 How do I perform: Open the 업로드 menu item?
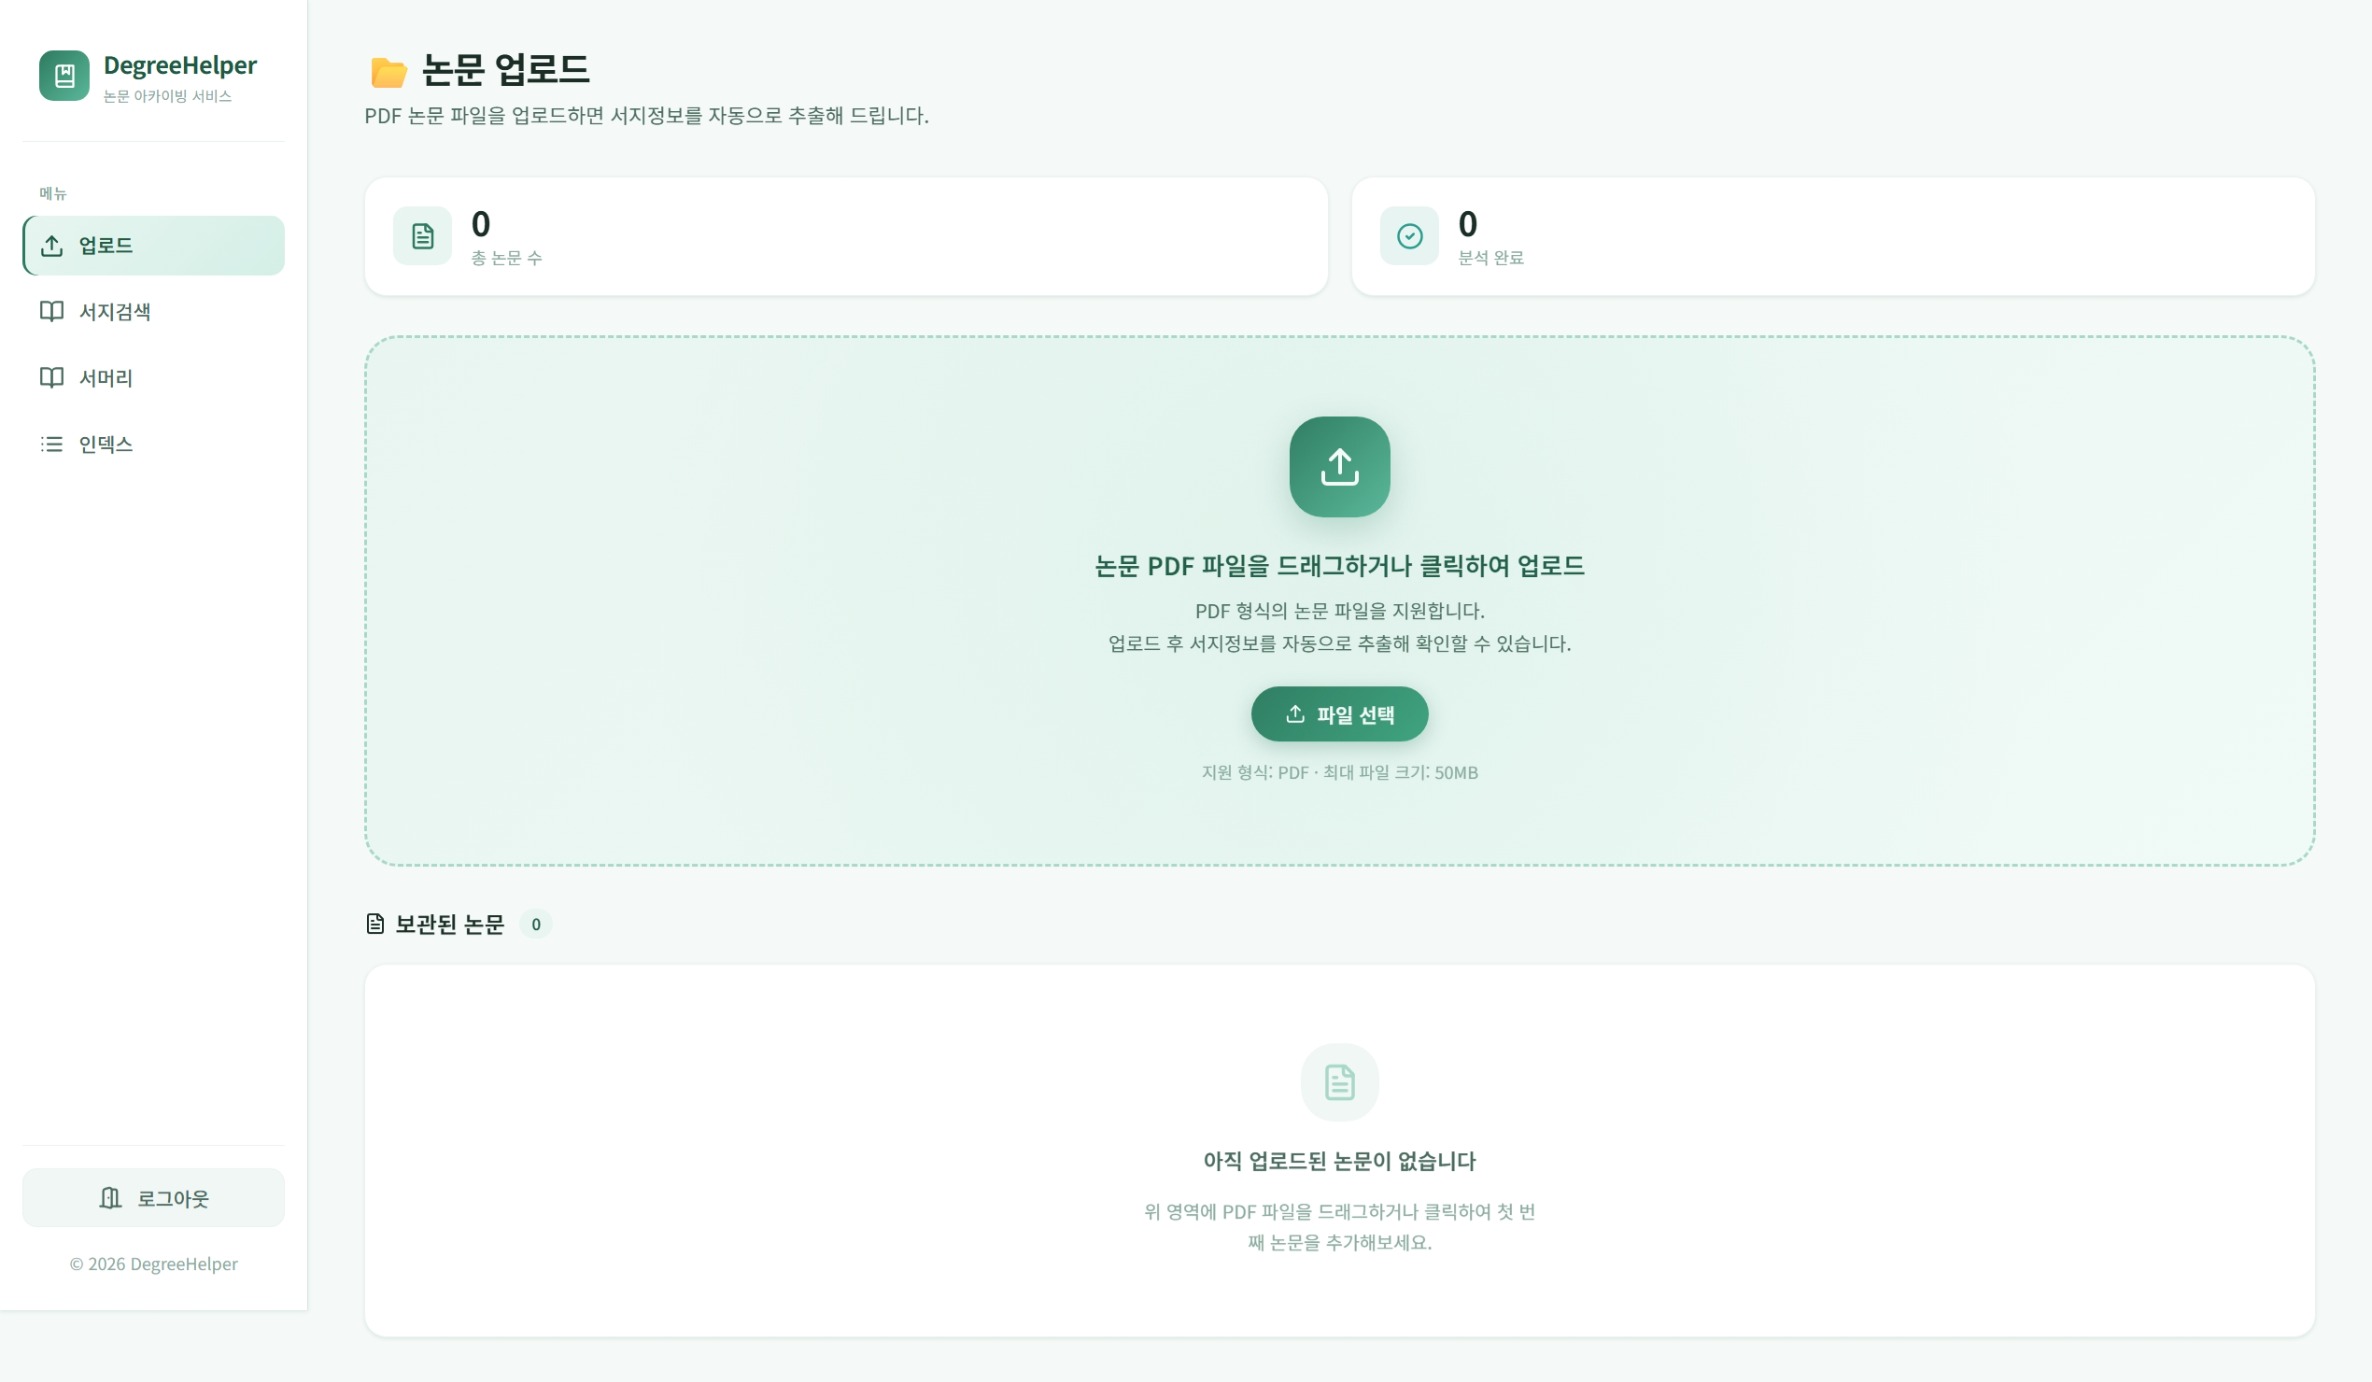(154, 245)
